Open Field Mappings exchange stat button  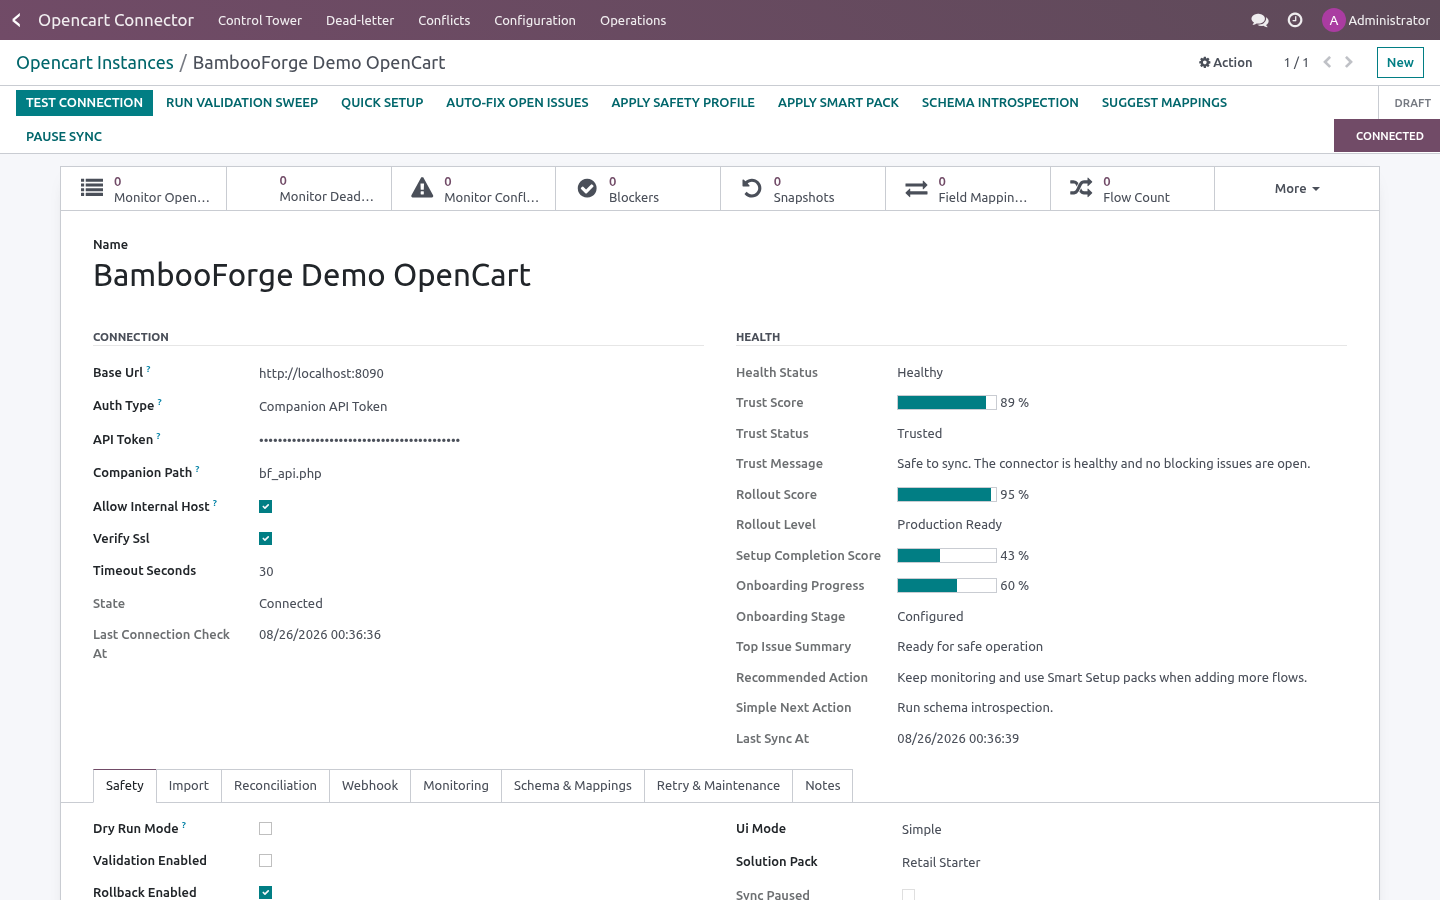[968, 188]
